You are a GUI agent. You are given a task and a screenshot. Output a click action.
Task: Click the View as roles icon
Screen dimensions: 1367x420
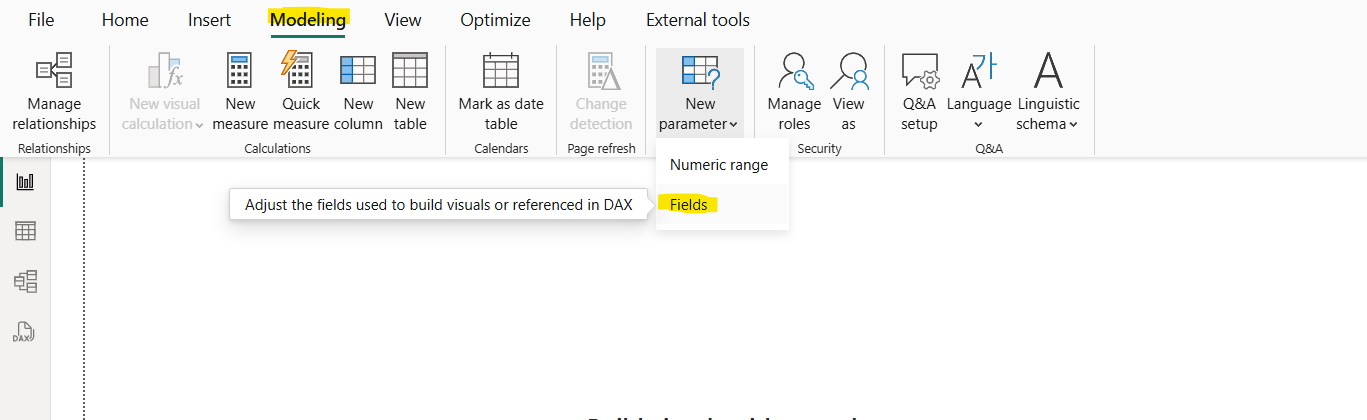pyautogui.click(x=848, y=74)
